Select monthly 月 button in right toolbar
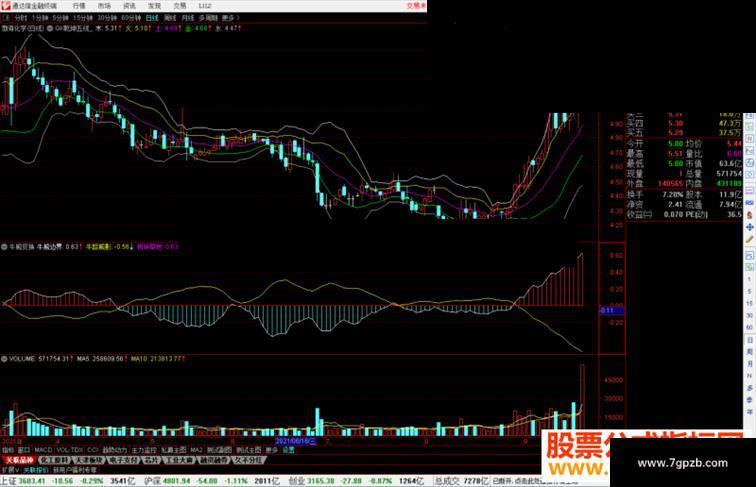The image size is (756, 487). pos(750,364)
